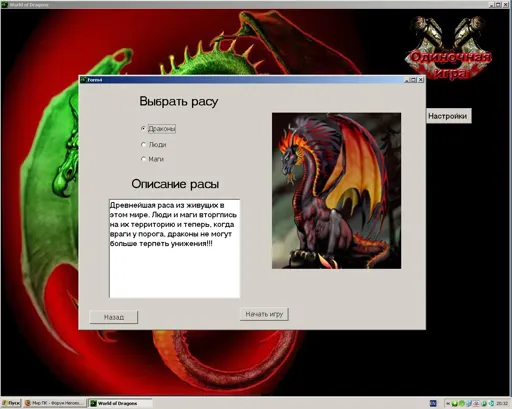Open the Пуск start menu
Viewport: 512px width, 409px height.
tap(11, 403)
